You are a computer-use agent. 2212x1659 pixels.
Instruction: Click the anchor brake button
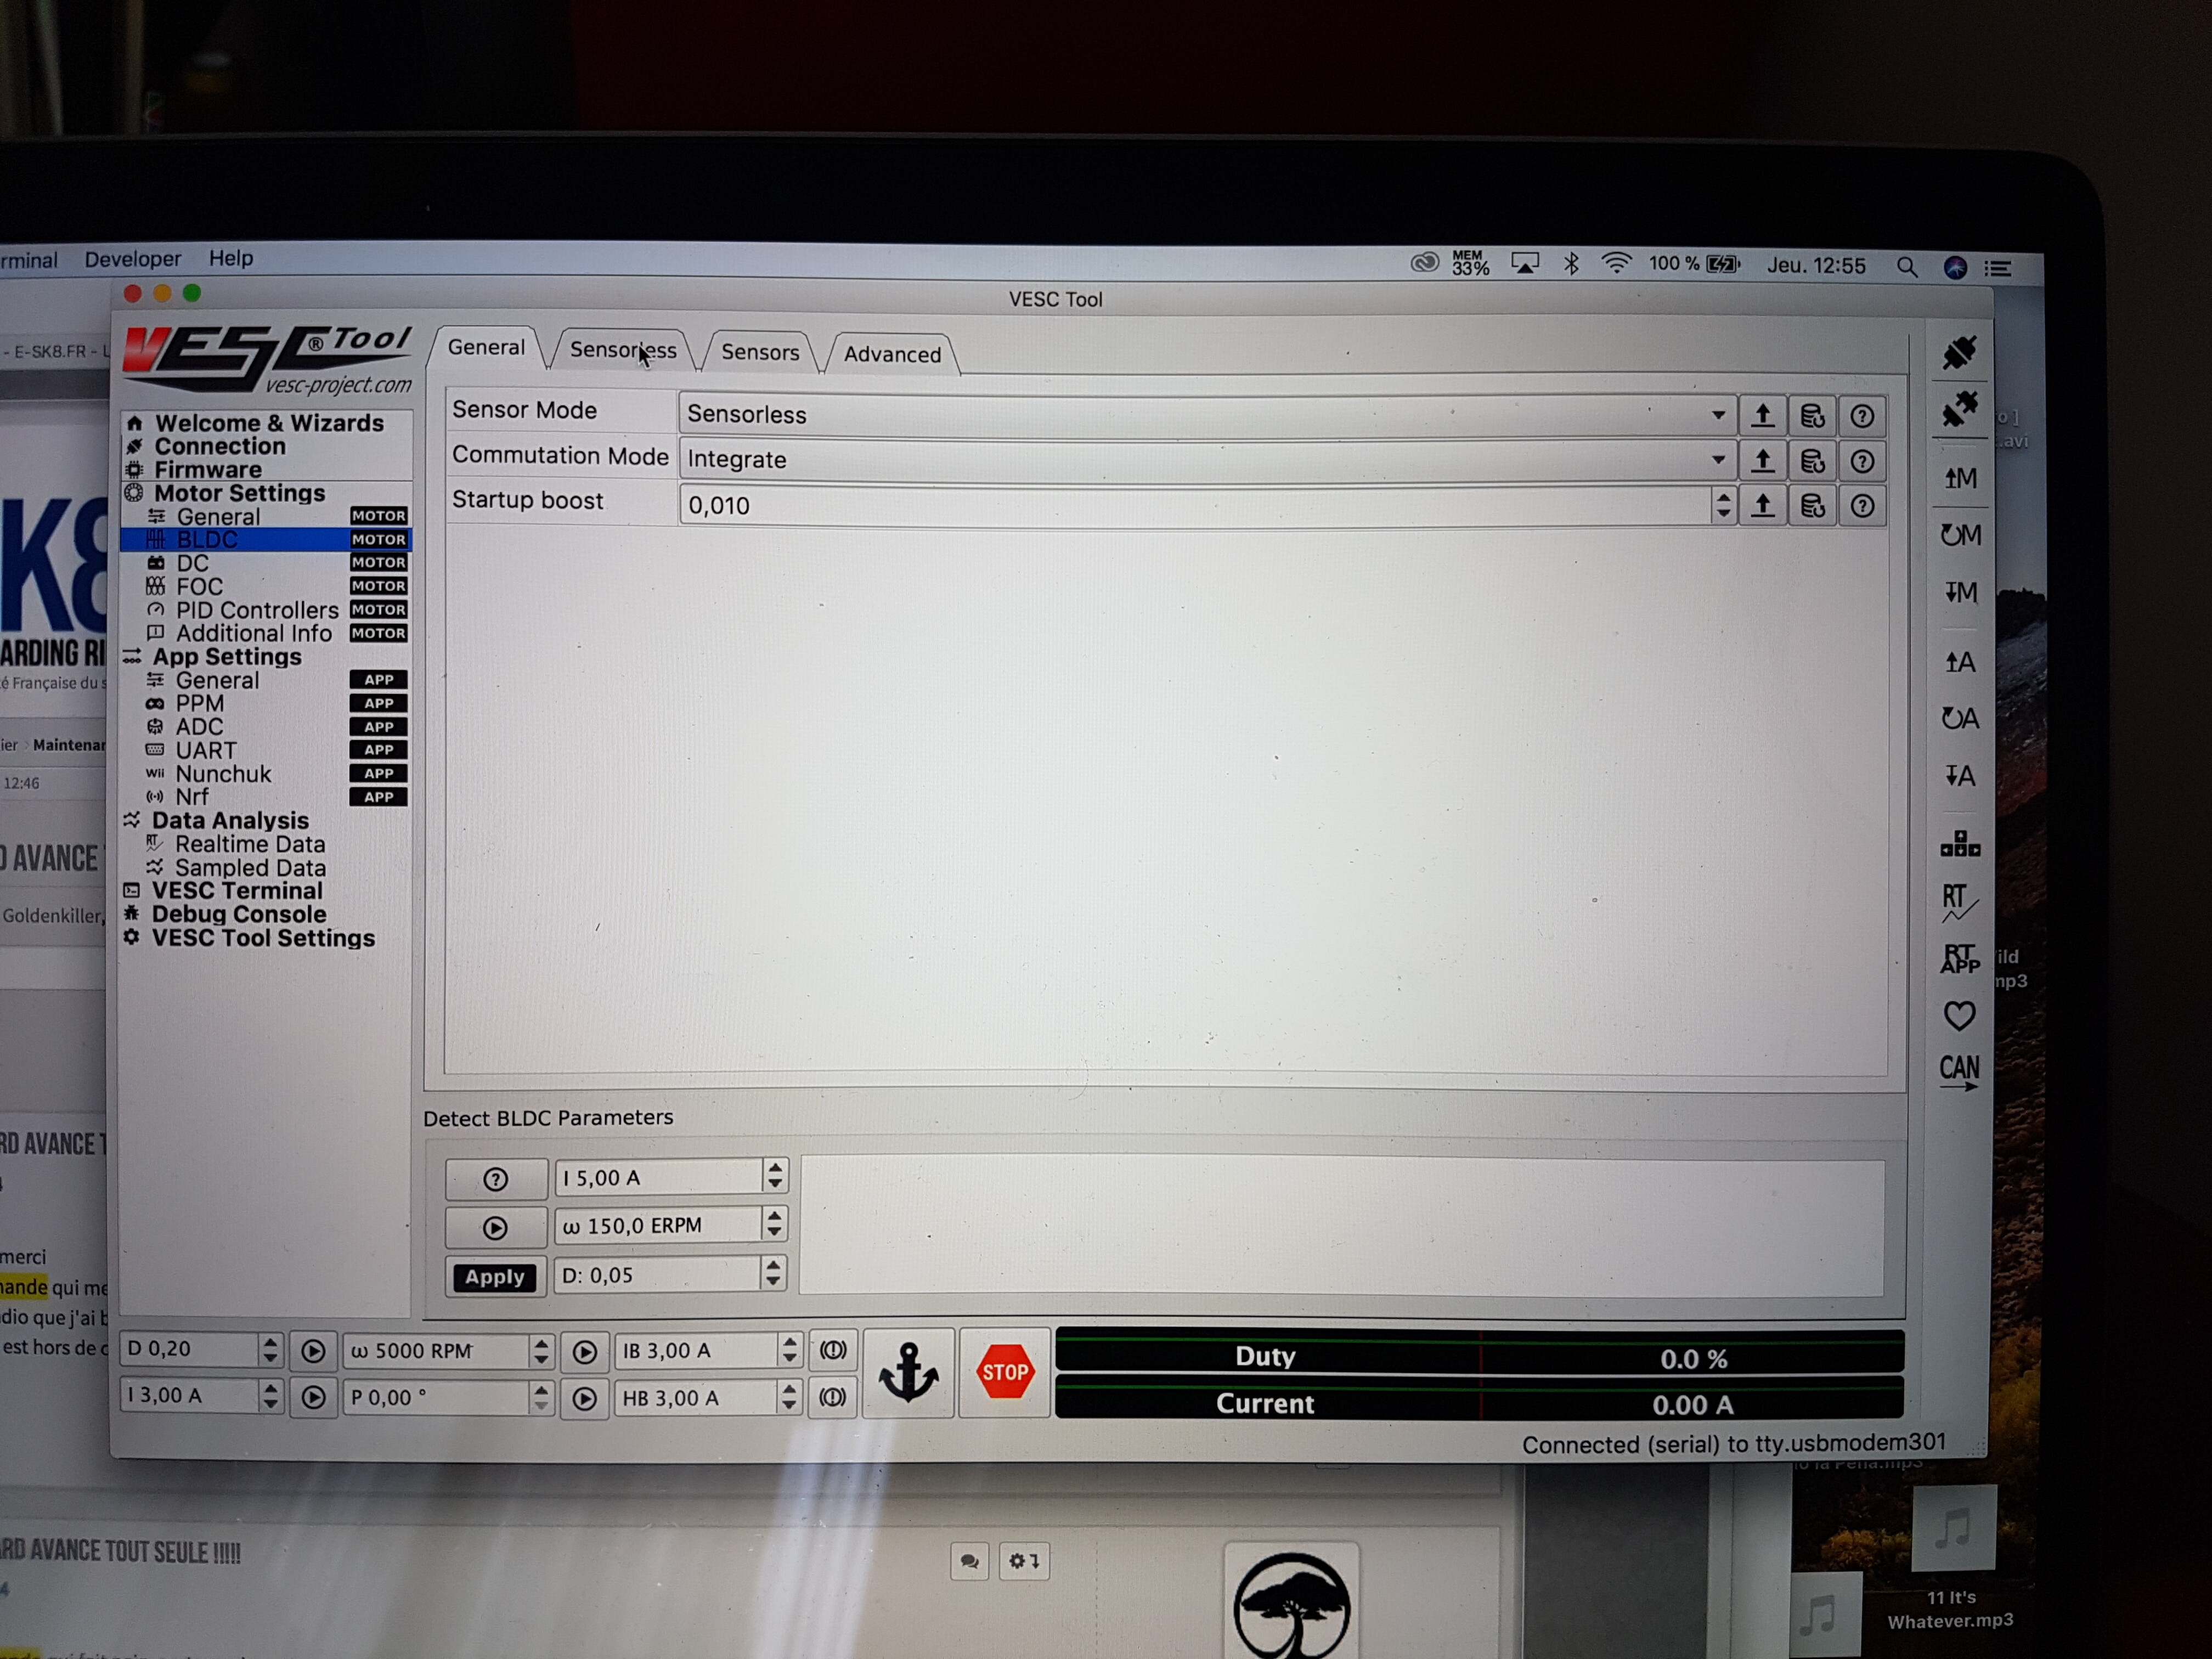tap(908, 1372)
